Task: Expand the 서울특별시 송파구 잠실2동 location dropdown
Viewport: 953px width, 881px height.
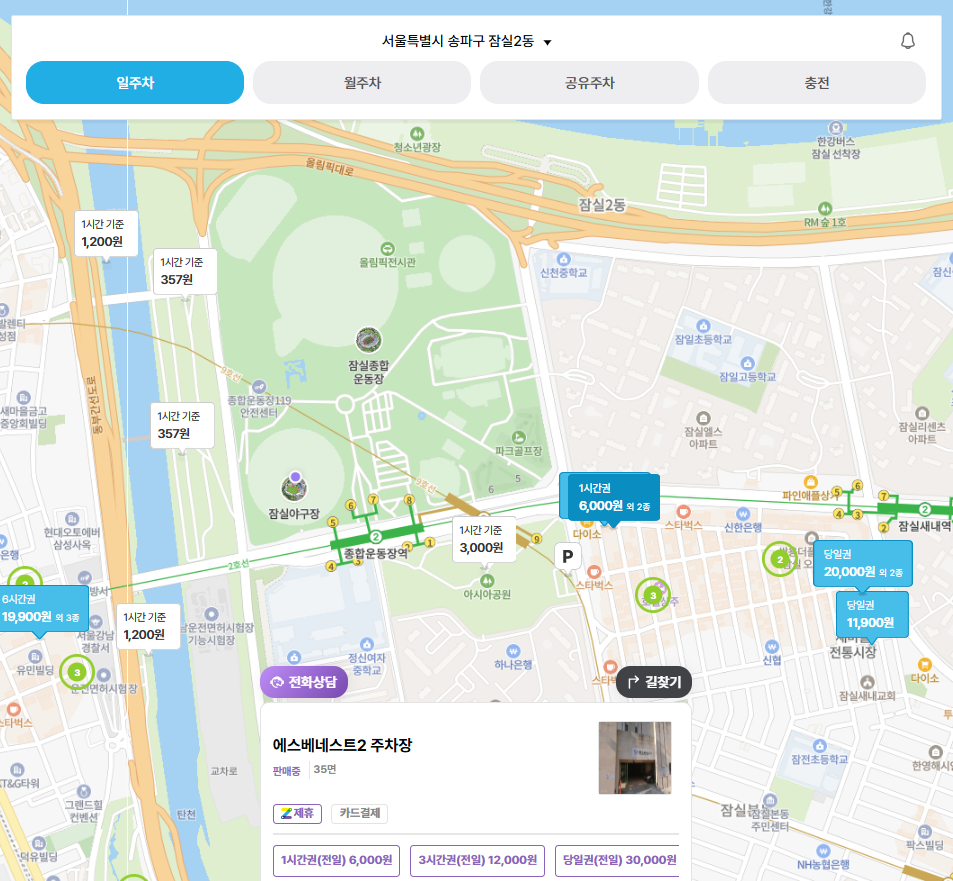Action: coord(467,41)
